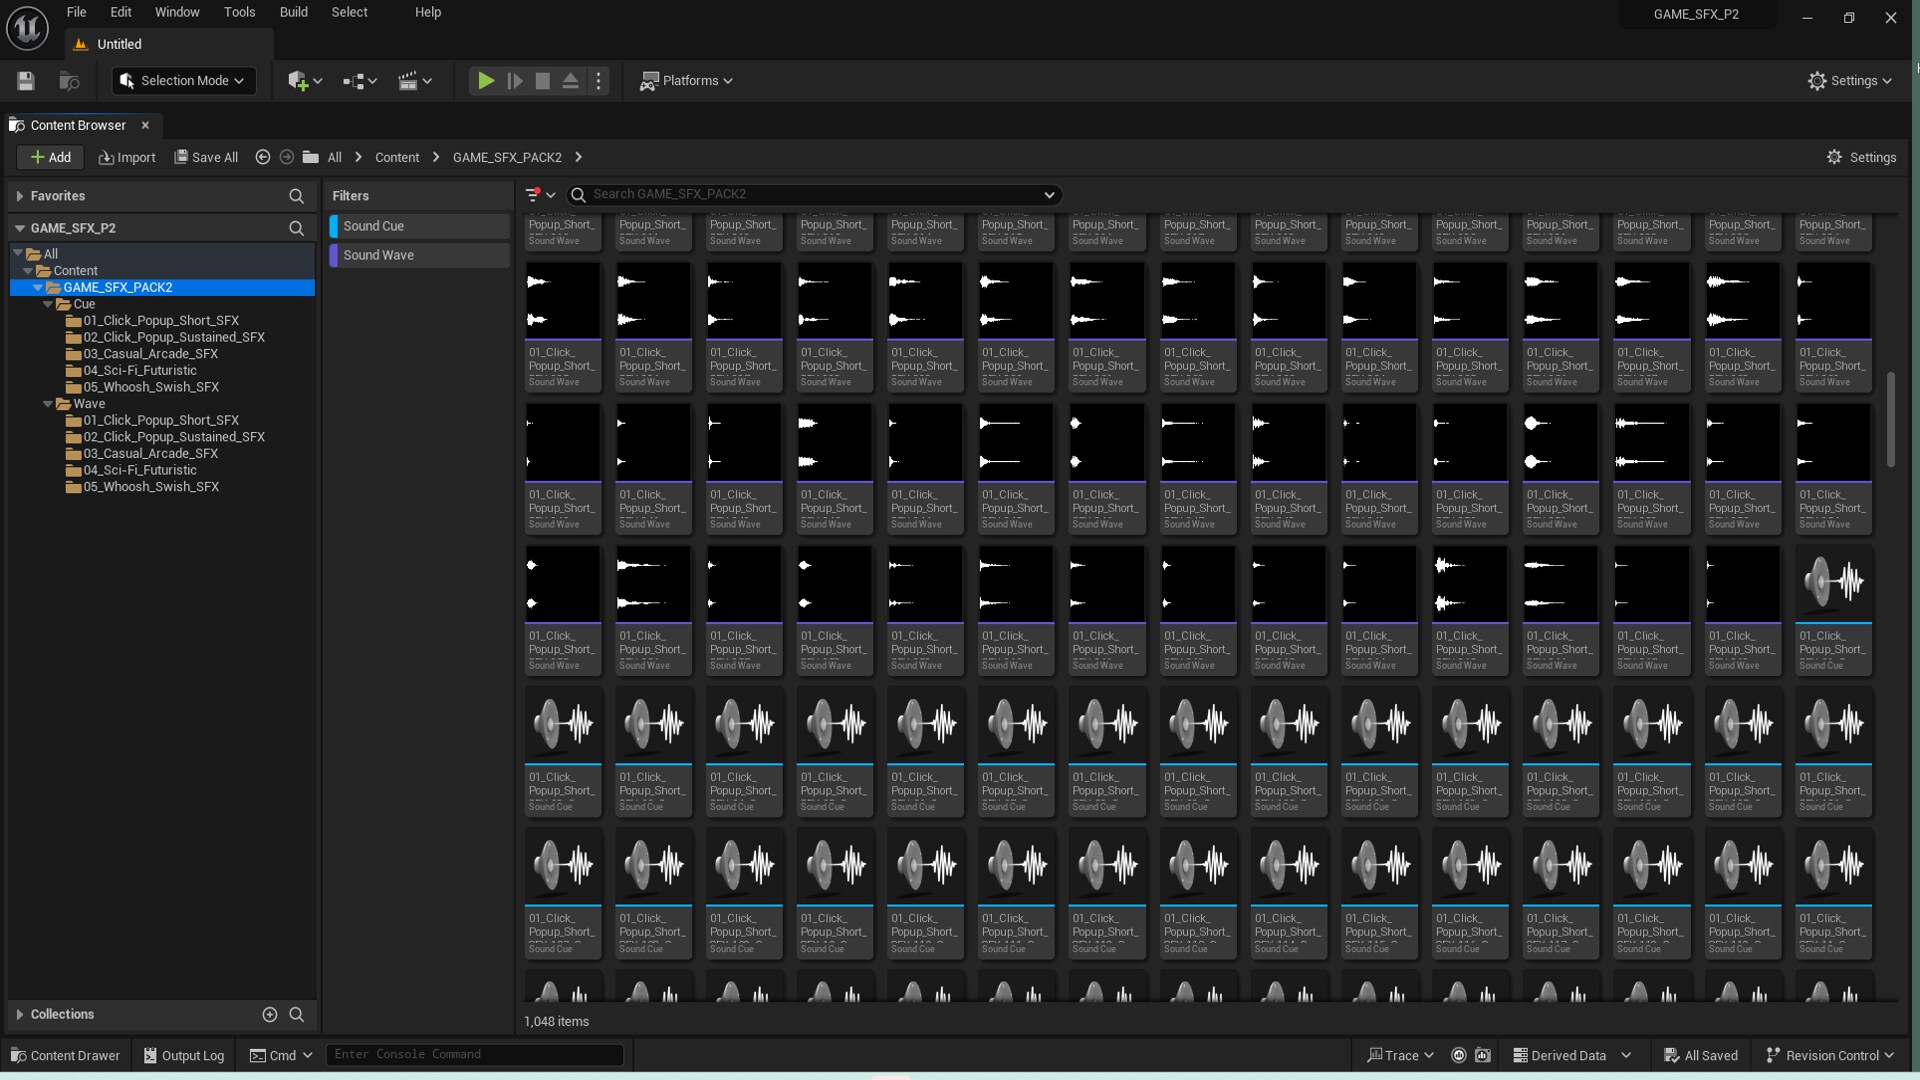Open the Tools menu
This screenshot has height=1080, width=1920.
(x=239, y=12)
